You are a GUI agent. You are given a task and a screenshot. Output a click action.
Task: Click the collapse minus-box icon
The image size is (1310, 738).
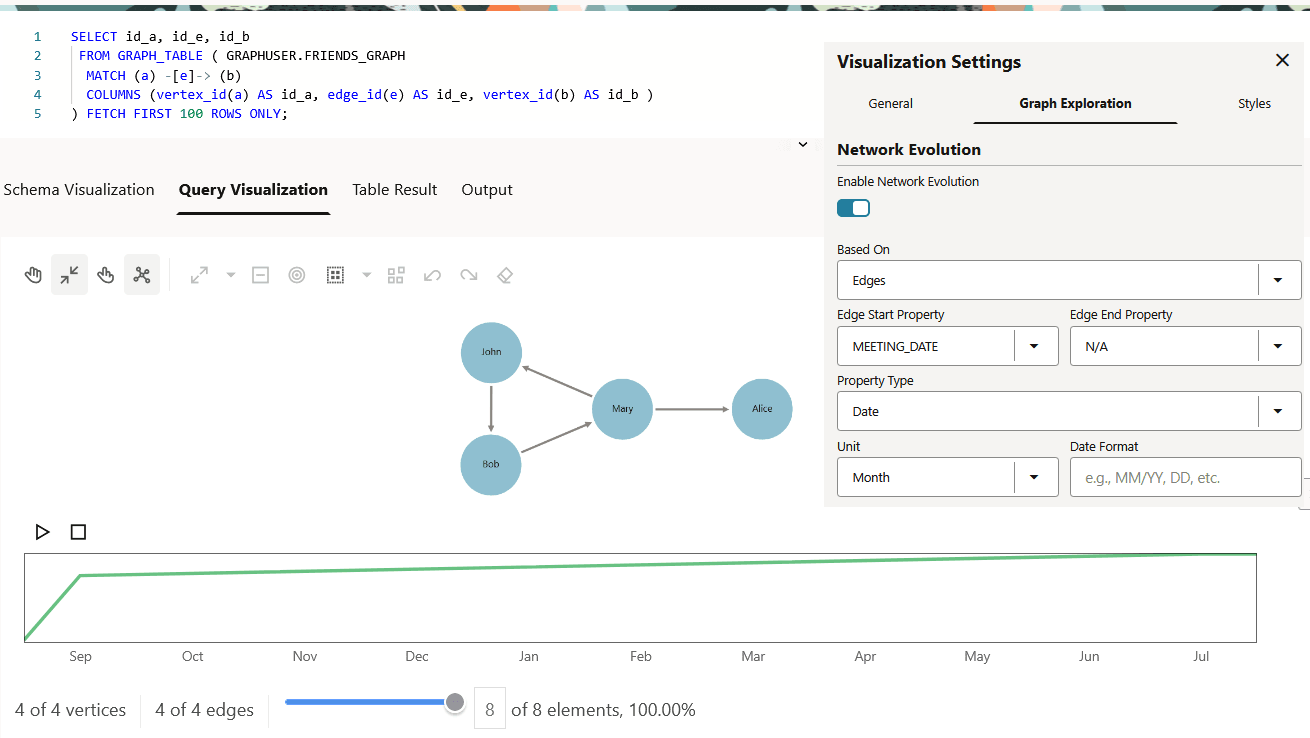point(261,275)
